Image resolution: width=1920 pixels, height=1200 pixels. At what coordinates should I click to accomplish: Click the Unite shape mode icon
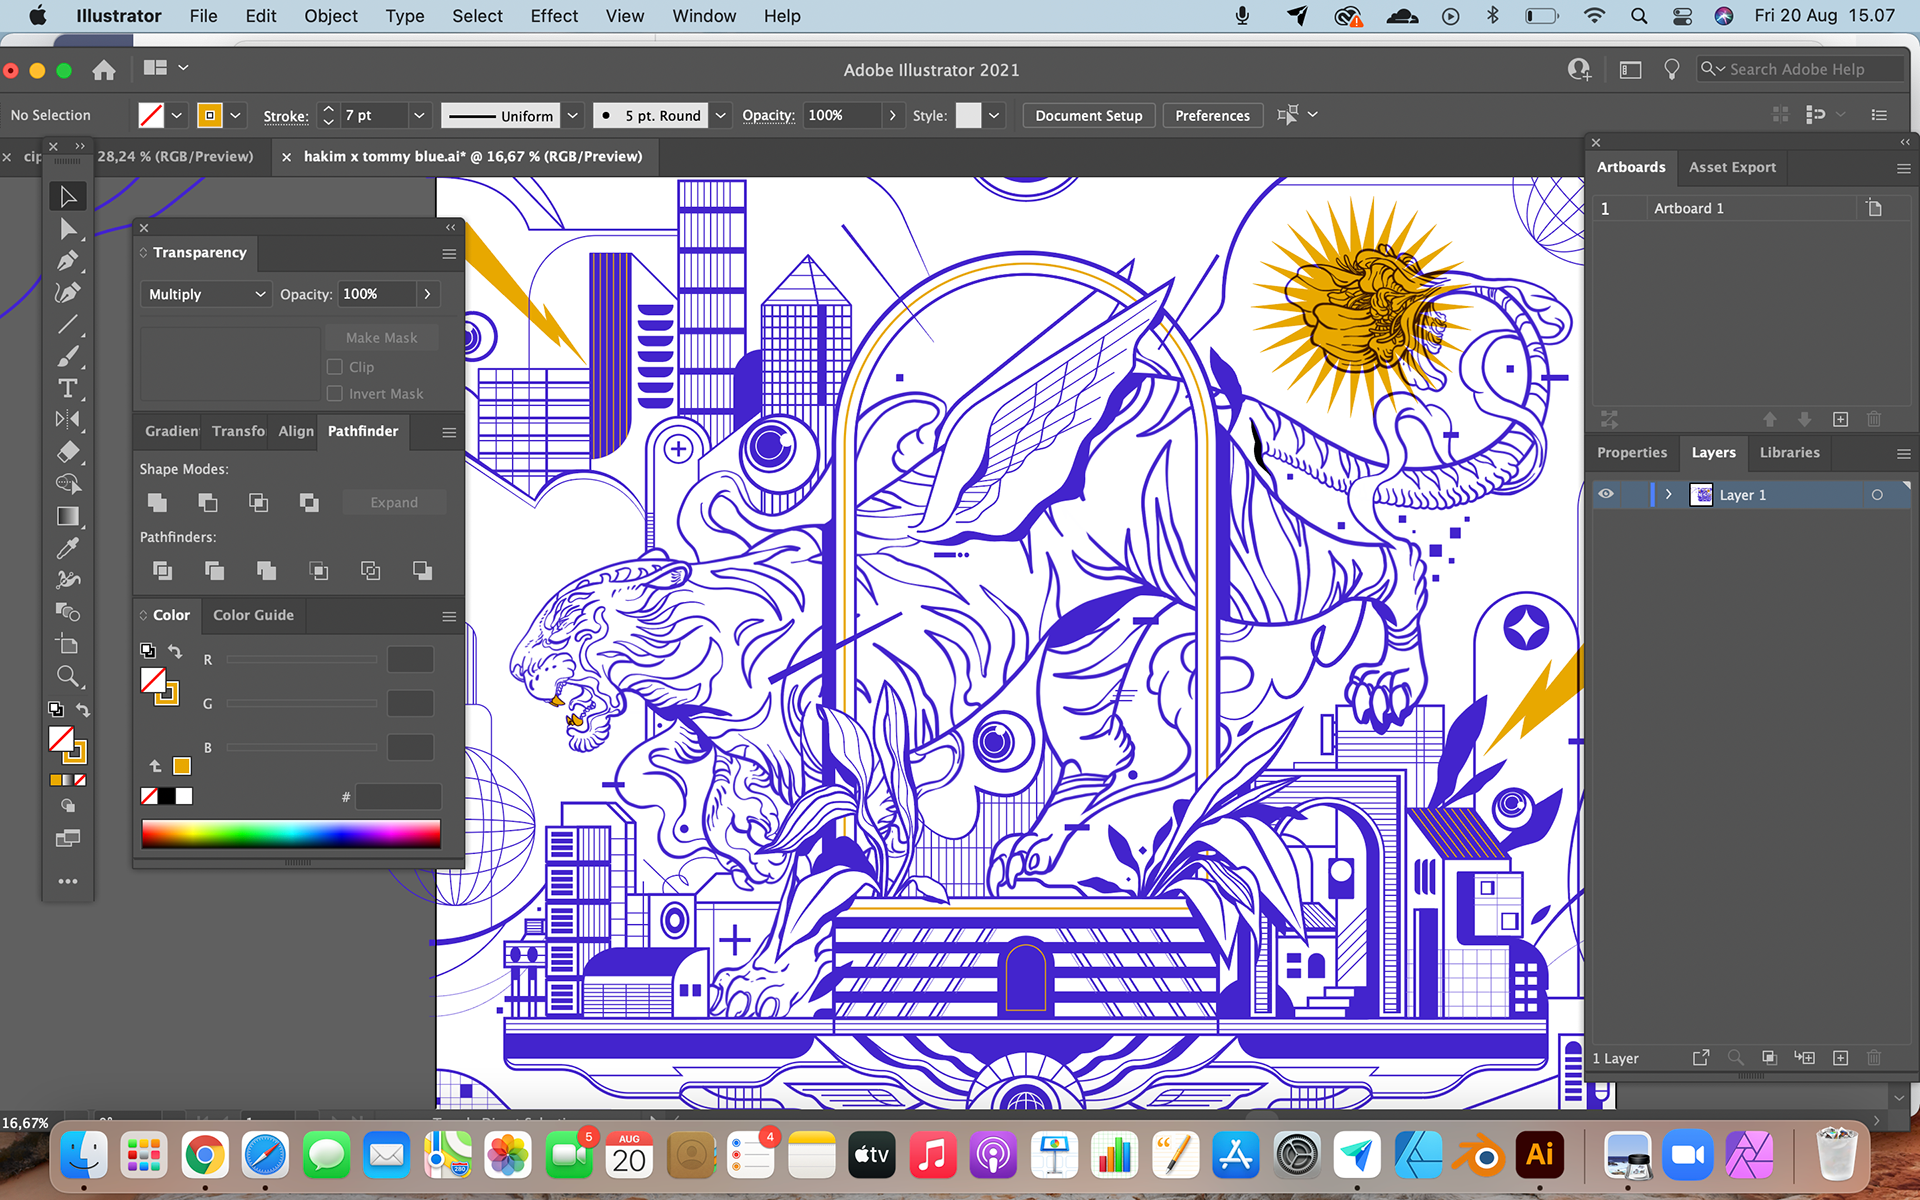pyautogui.click(x=157, y=502)
